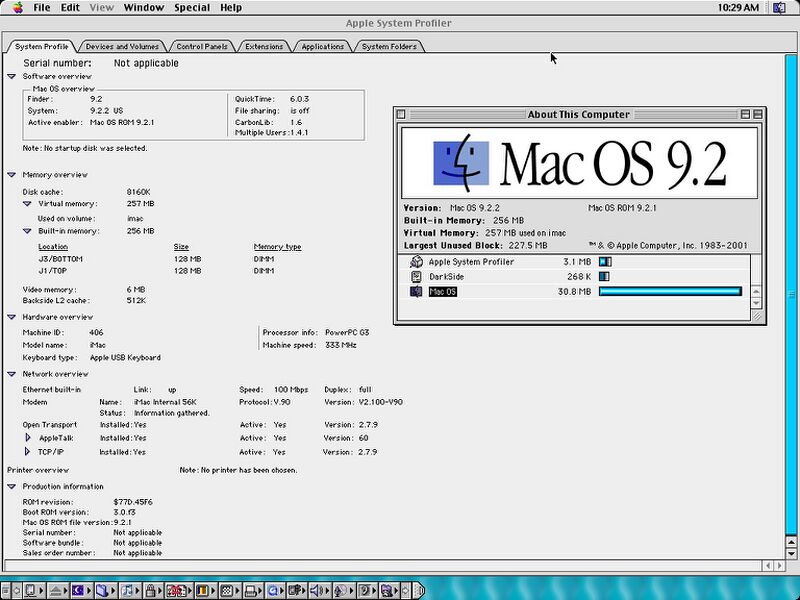Open the File menu
Image resolution: width=800 pixels, height=600 pixels.
point(42,7)
